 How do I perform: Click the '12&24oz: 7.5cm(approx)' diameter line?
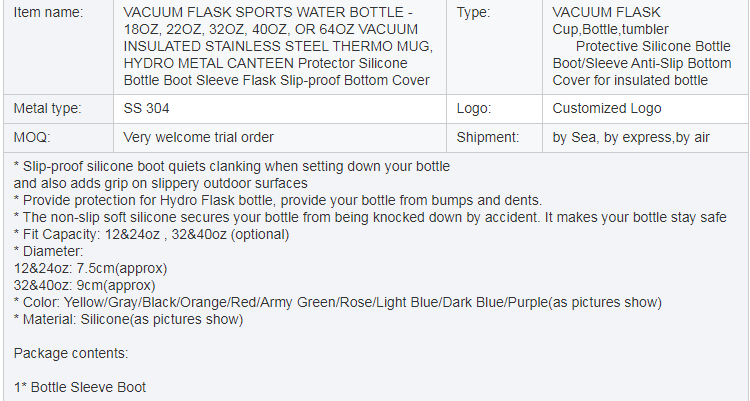[x=90, y=268]
